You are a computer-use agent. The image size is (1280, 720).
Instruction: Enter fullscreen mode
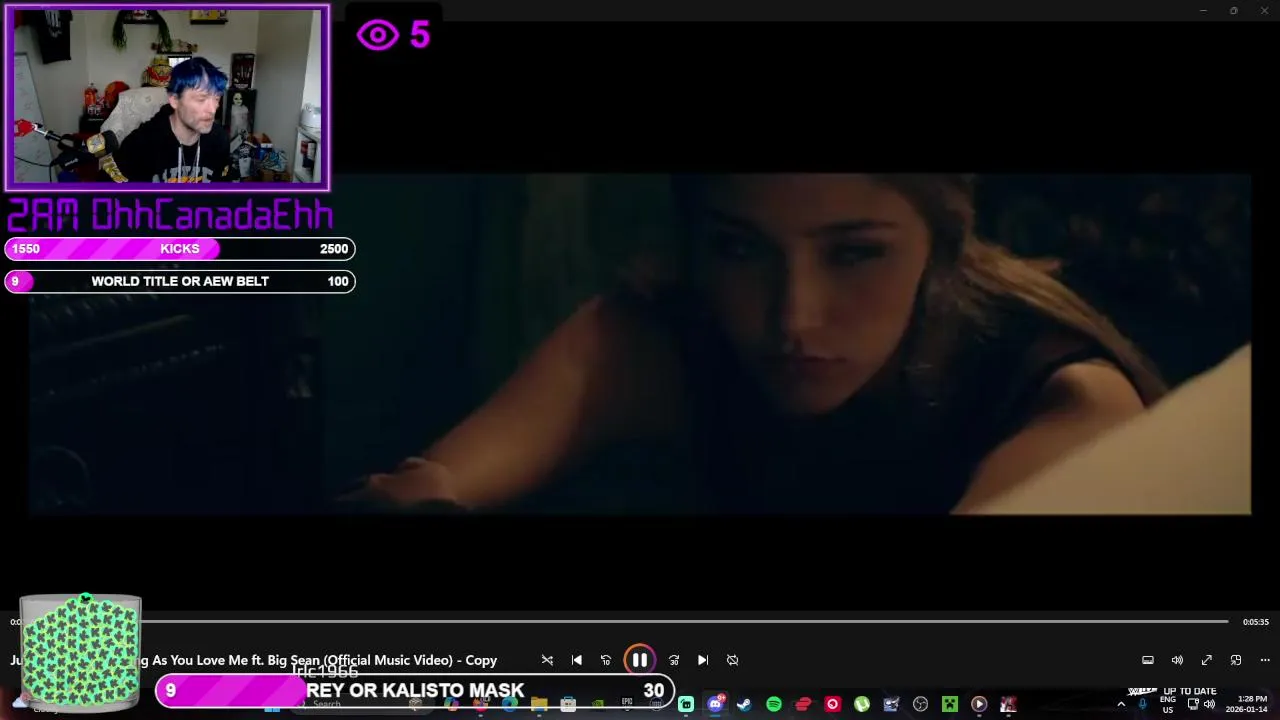coord(1207,660)
